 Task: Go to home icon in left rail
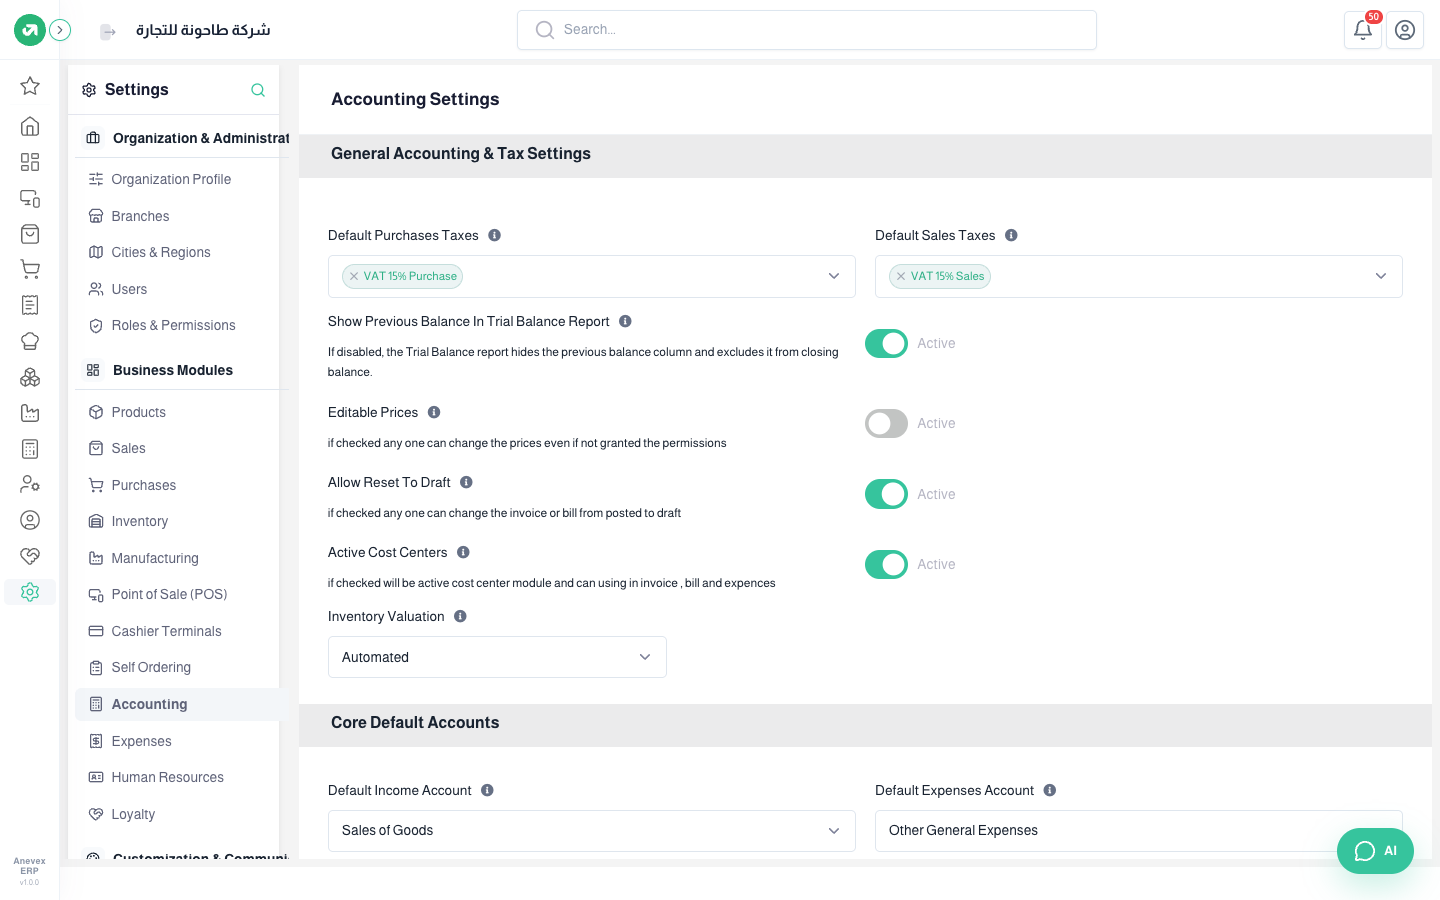pos(30,126)
